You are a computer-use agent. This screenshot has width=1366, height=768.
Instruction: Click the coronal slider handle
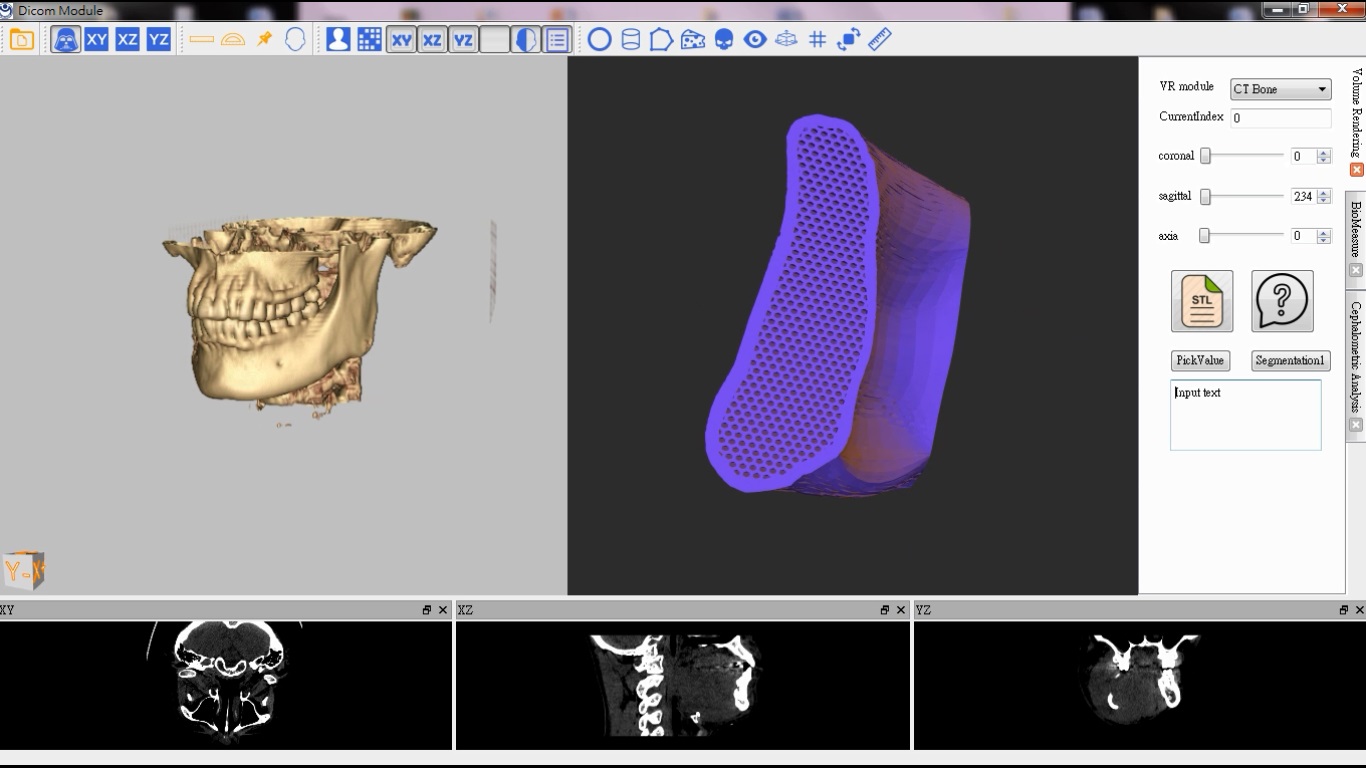coord(1206,156)
